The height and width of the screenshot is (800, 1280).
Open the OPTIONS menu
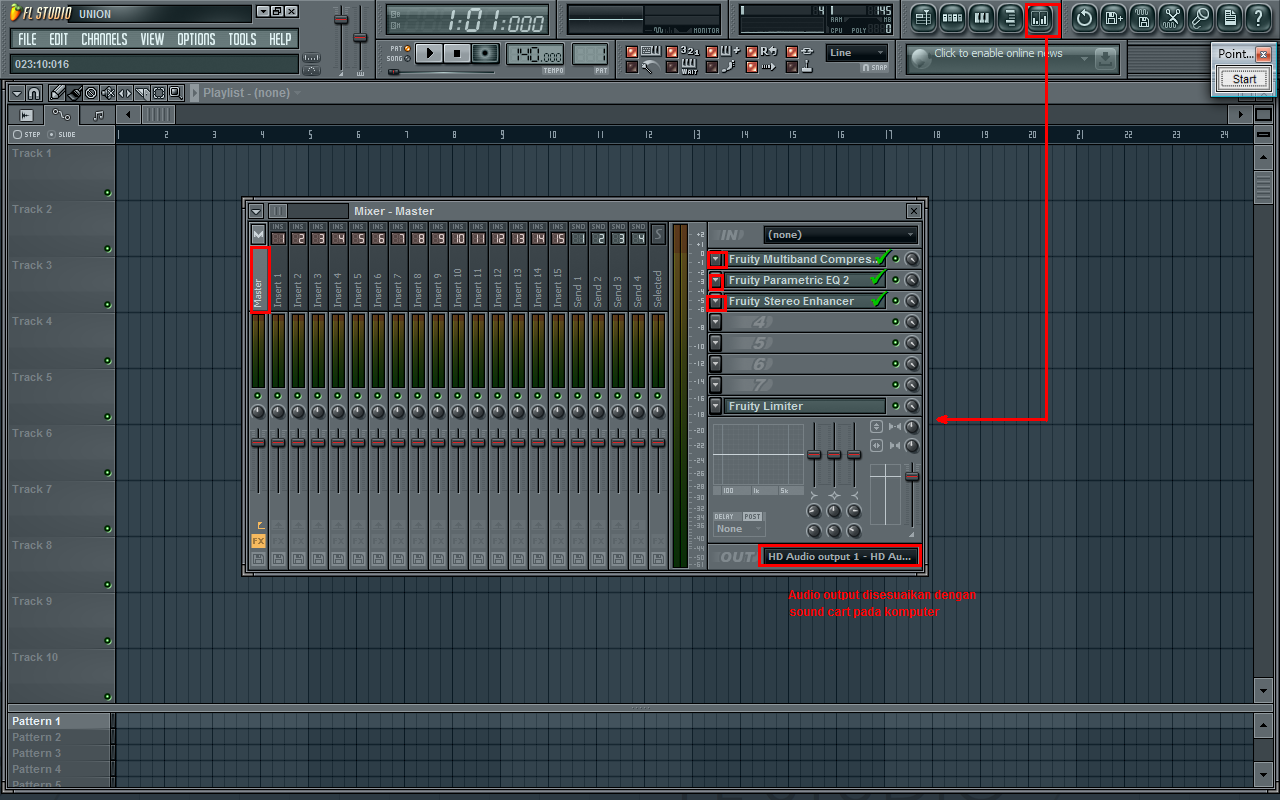coord(196,38)
